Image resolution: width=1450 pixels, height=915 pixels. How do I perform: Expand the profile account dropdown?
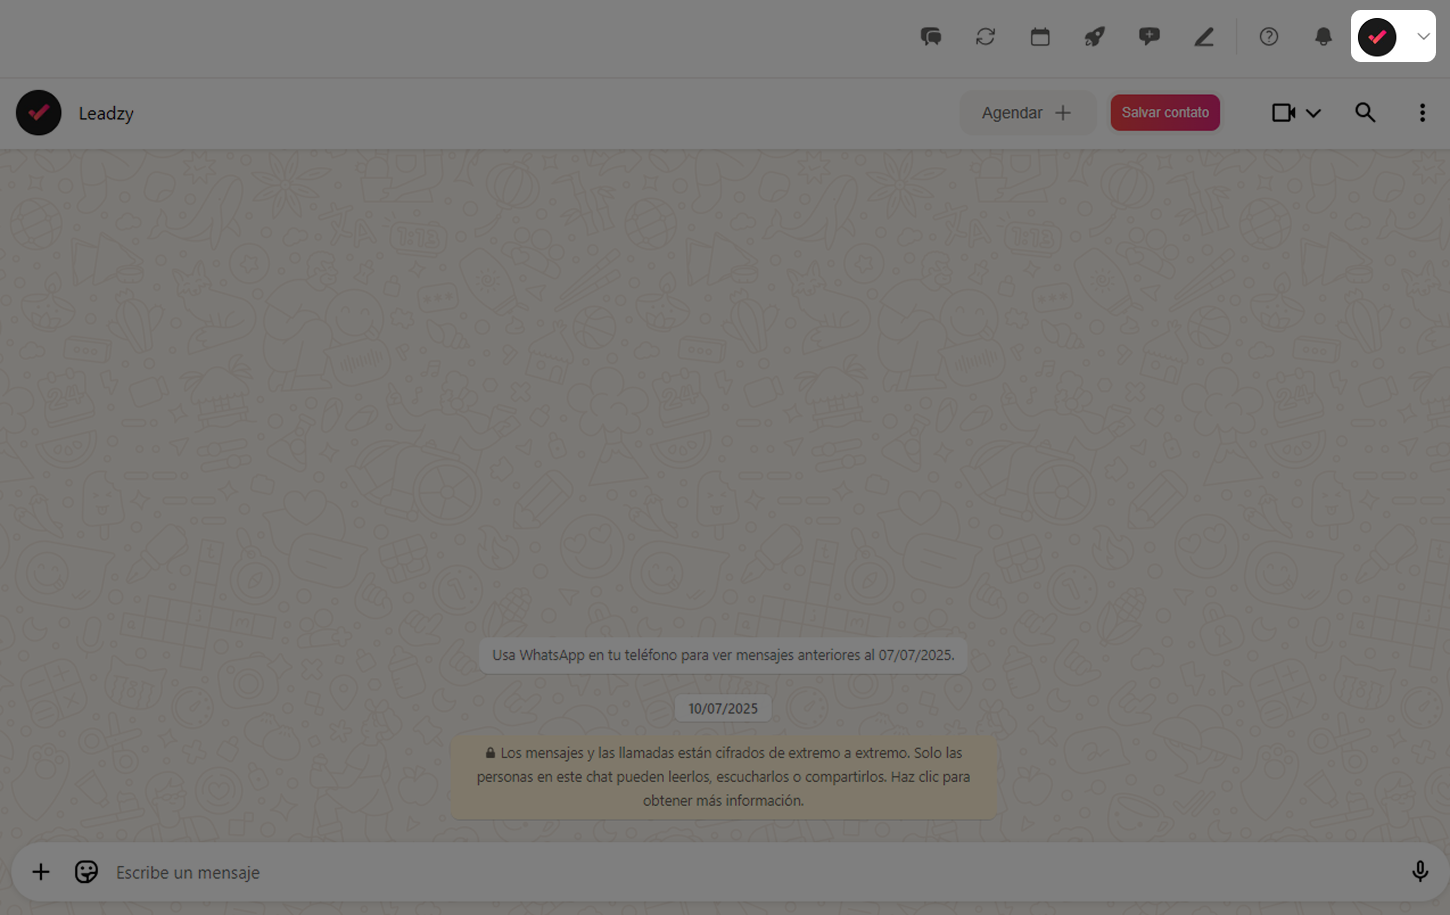coord(1422,36)
